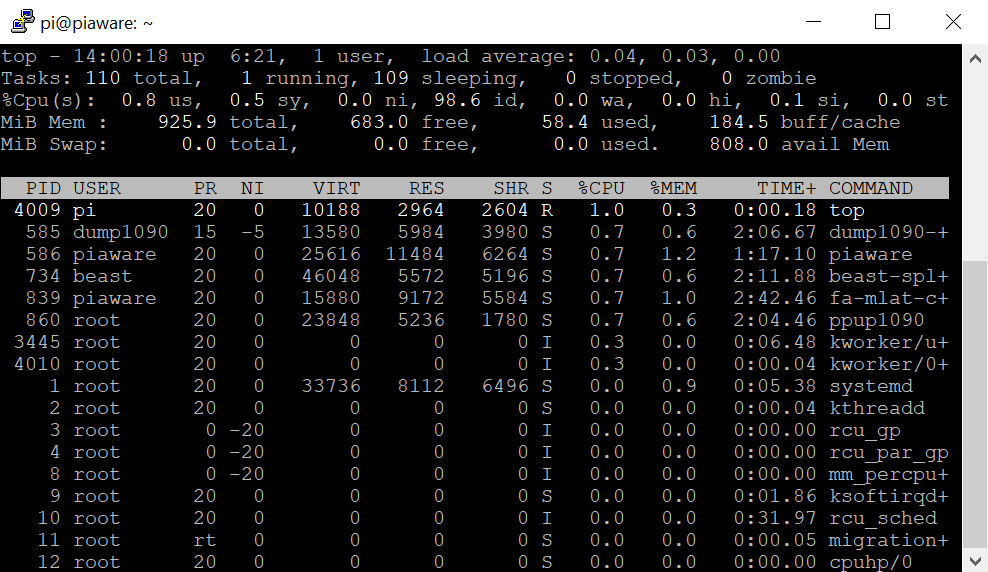The height and width of the screenshot is (572, 988).
Task: Click the '184.5 buff/cache' value
Action: coord(805,122)
